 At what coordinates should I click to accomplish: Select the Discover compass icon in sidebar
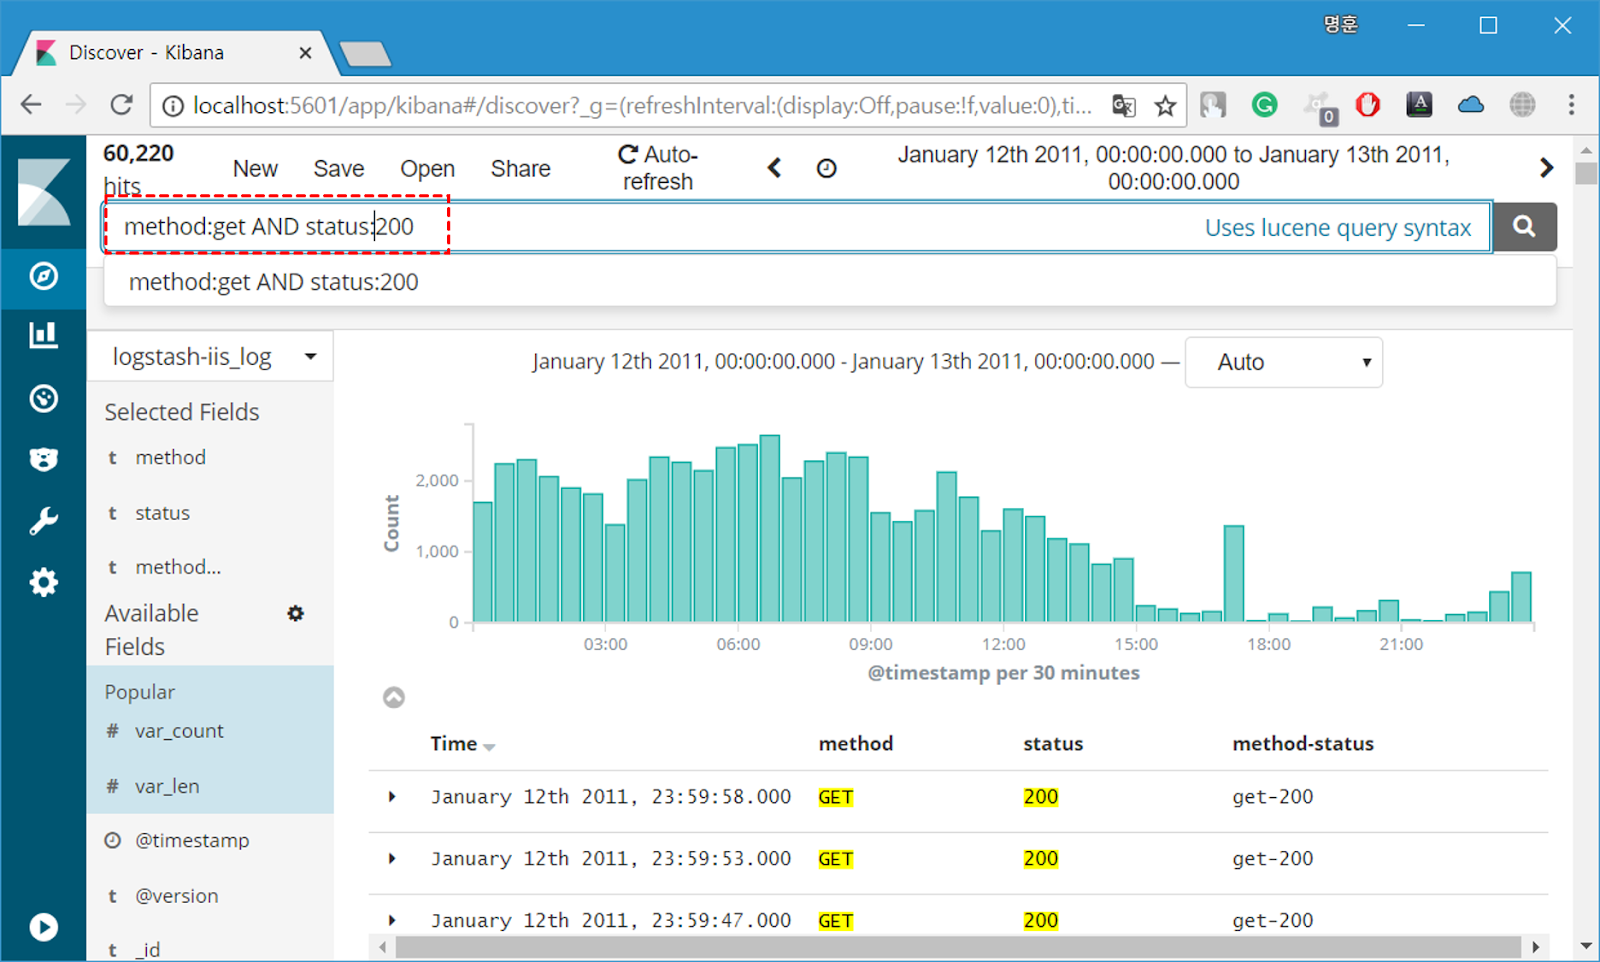click(43, 277)
